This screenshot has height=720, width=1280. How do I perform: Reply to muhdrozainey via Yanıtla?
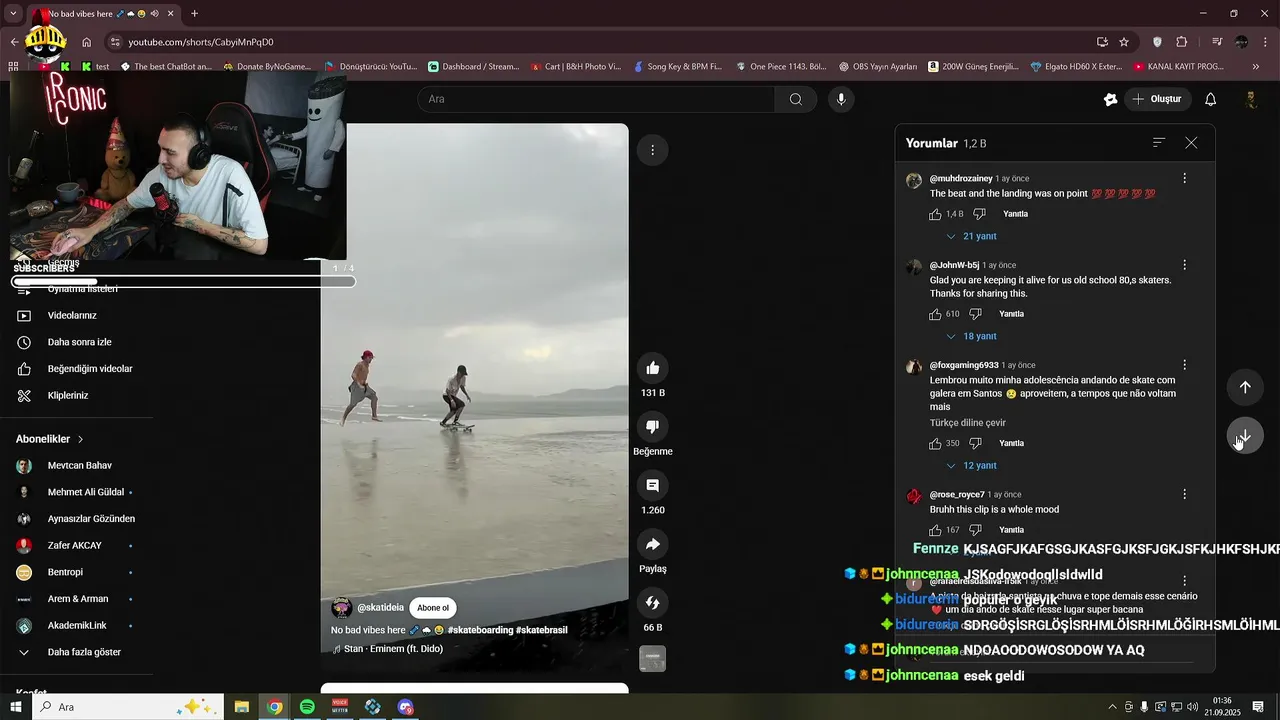coord(1015,214)
